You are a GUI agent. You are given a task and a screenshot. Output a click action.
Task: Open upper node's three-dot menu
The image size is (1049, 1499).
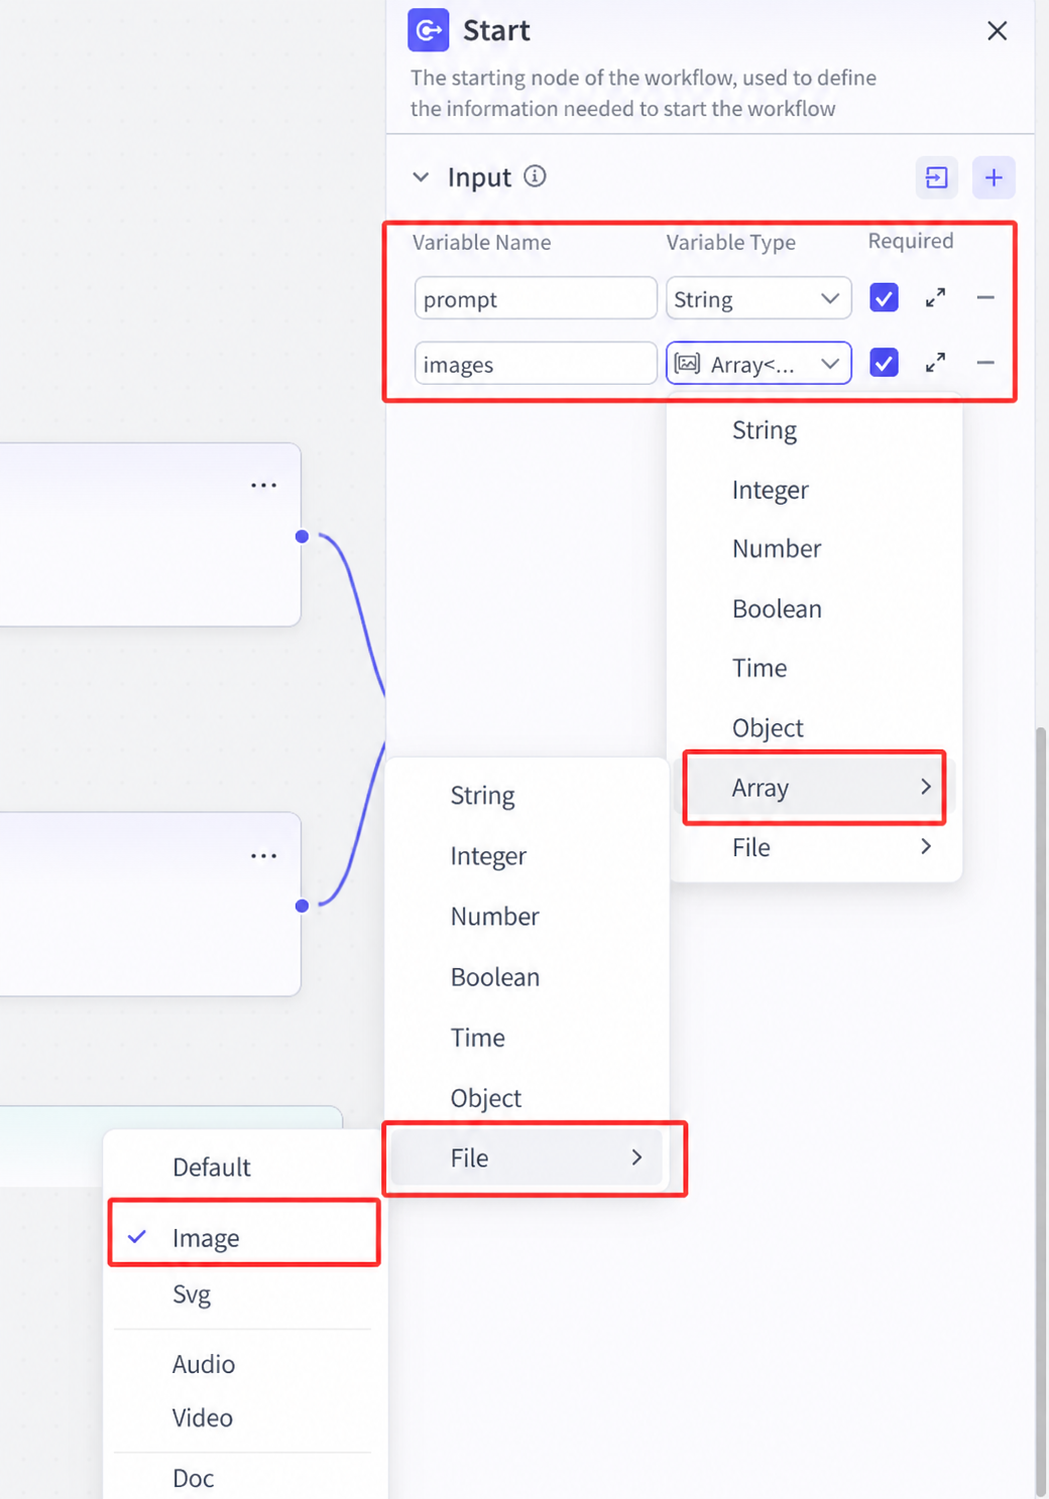click(264, 485)
